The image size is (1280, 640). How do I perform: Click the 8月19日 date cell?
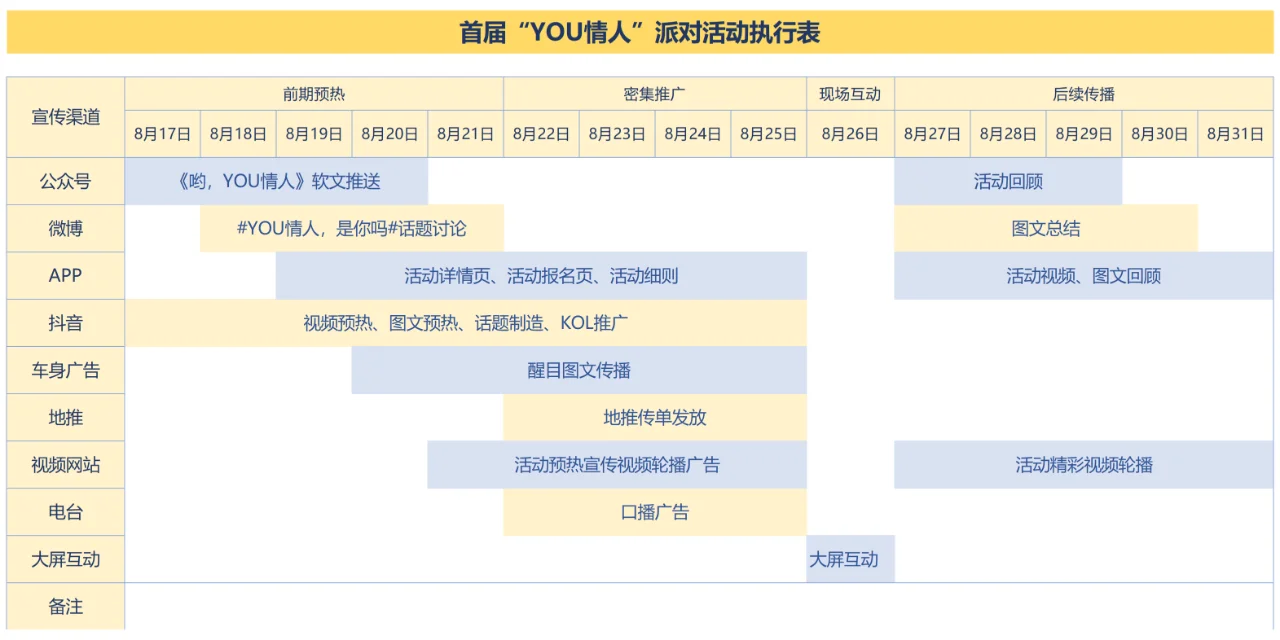click(x=314, y=134)
